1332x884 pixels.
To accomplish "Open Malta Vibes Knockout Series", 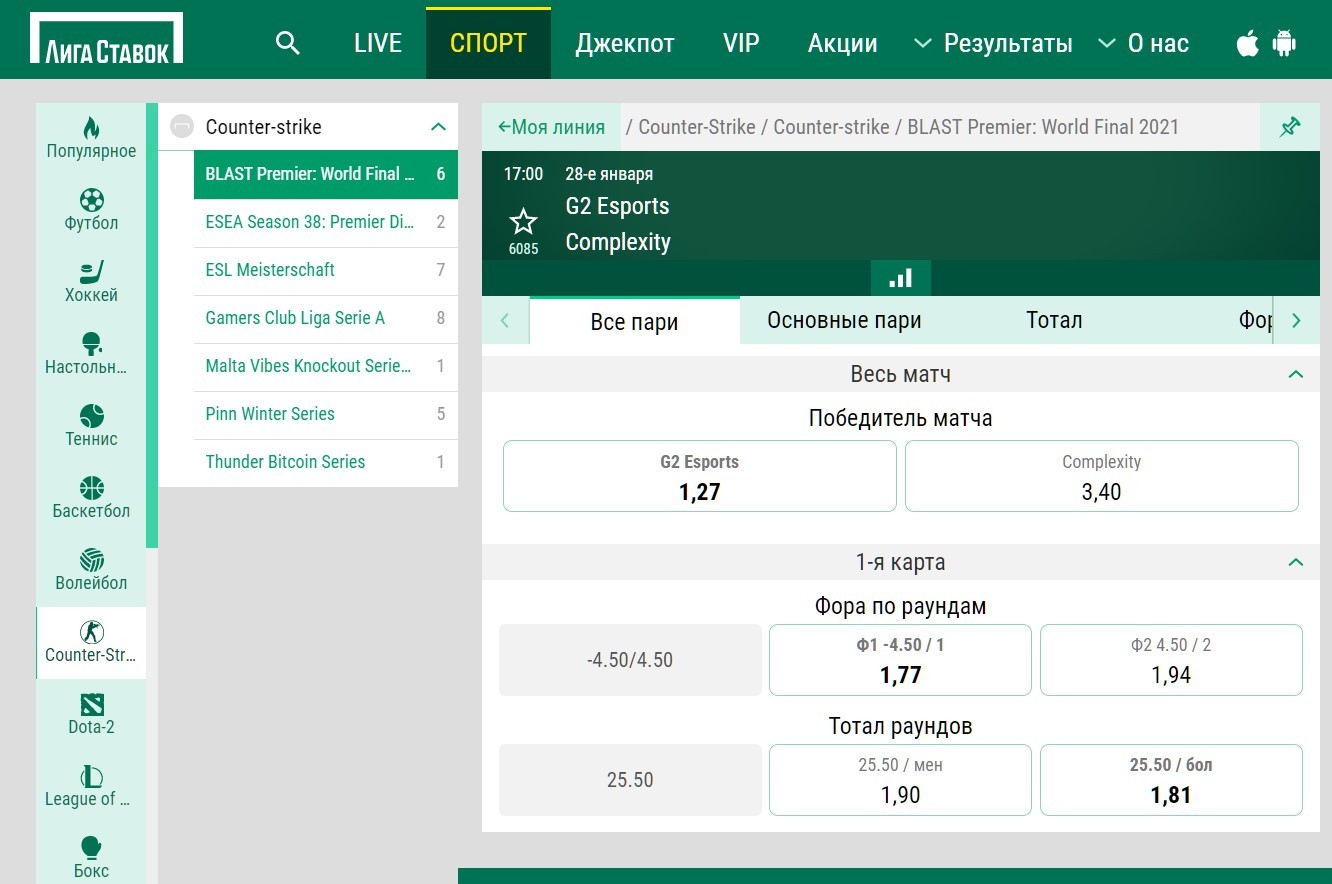I will coord(326,366).
